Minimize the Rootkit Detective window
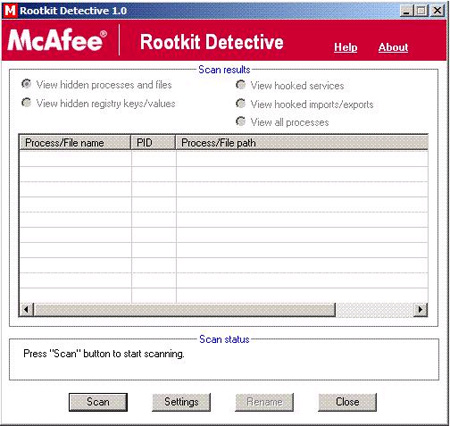Image resolution: width=450 pixels, height=426 pixels. pos(406,11)
